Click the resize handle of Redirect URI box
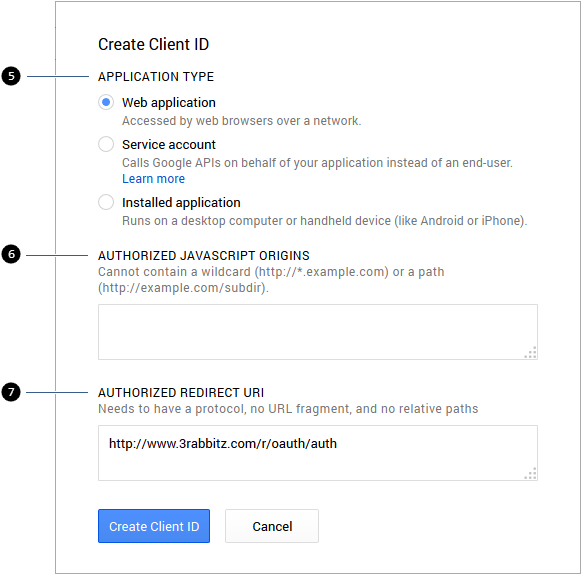The width and height of the screenshot is (582, 575). pos(531,474)
